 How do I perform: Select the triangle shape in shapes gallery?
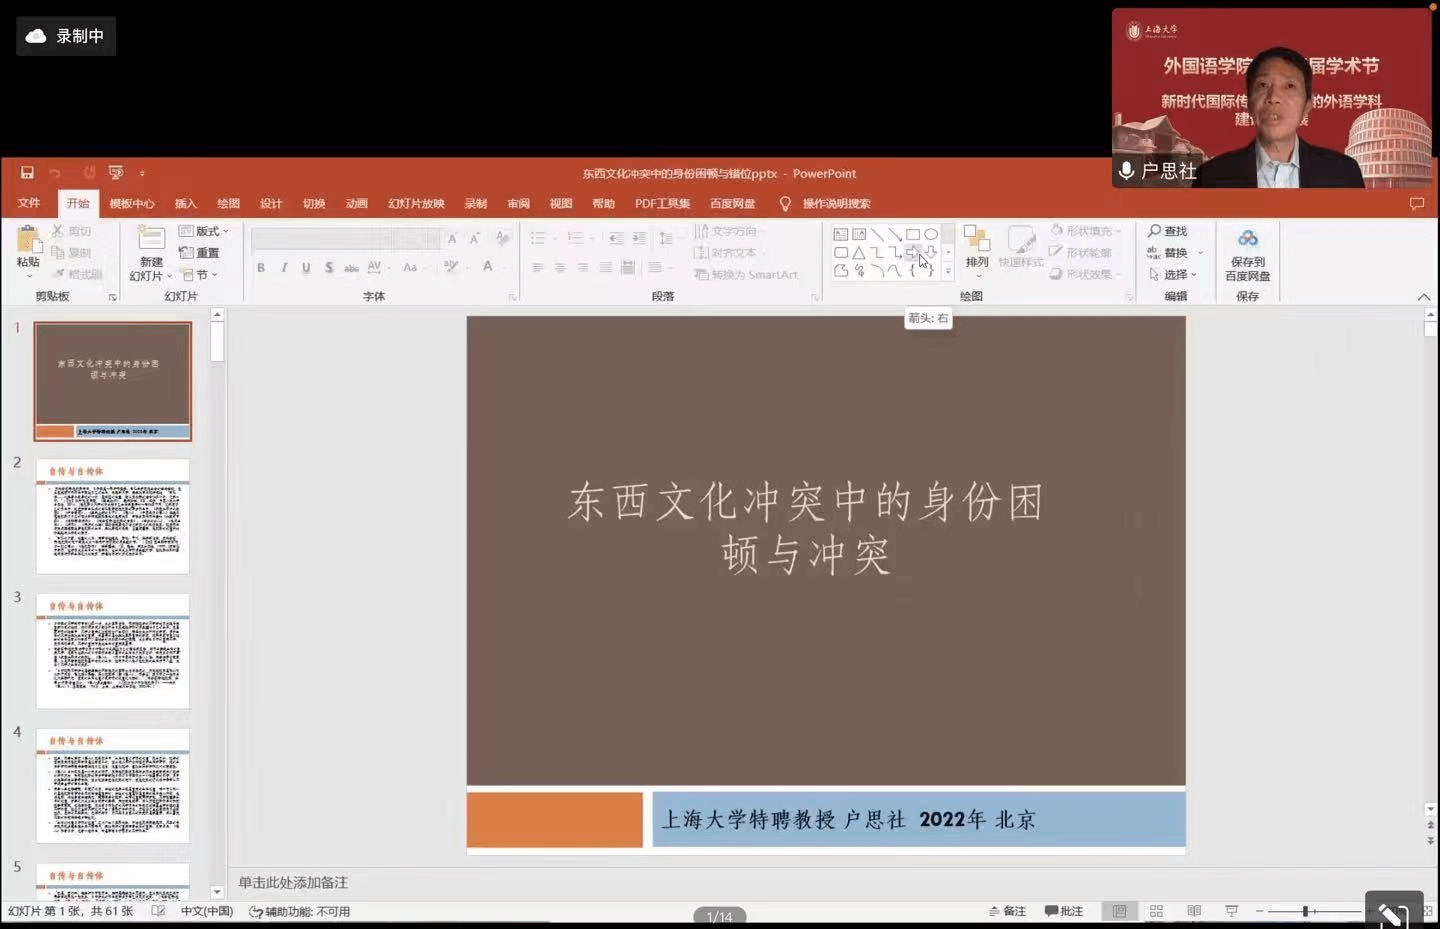click(859, 252)
